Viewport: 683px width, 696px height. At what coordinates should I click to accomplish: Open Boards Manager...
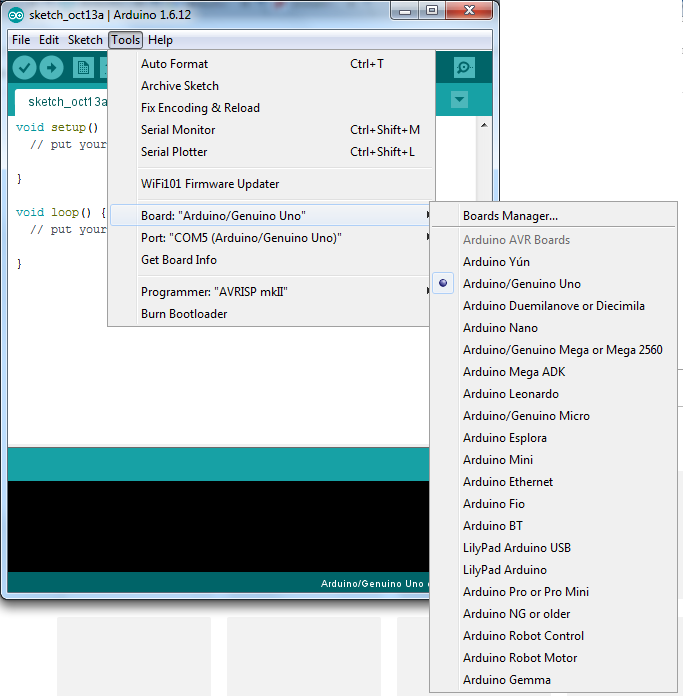[510, 216]
